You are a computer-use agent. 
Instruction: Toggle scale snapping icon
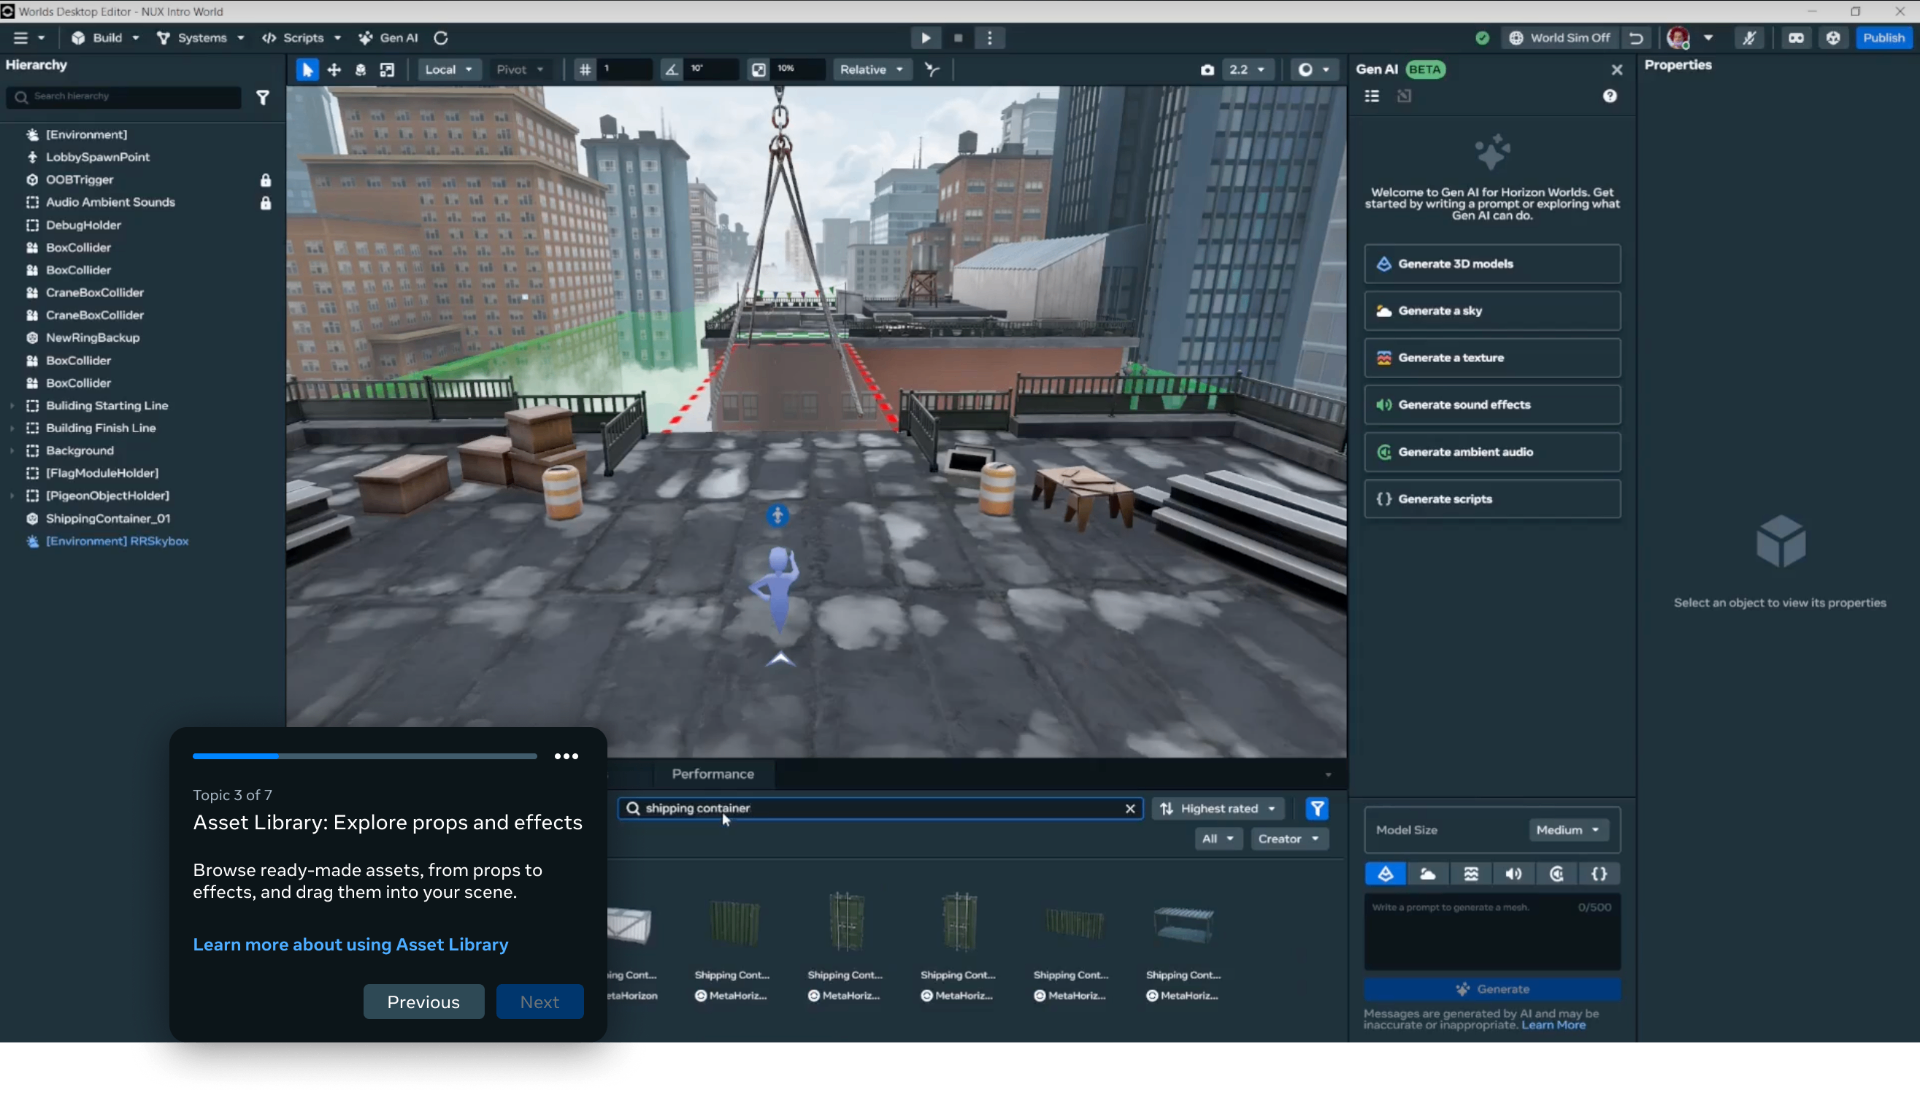point(759,70)
